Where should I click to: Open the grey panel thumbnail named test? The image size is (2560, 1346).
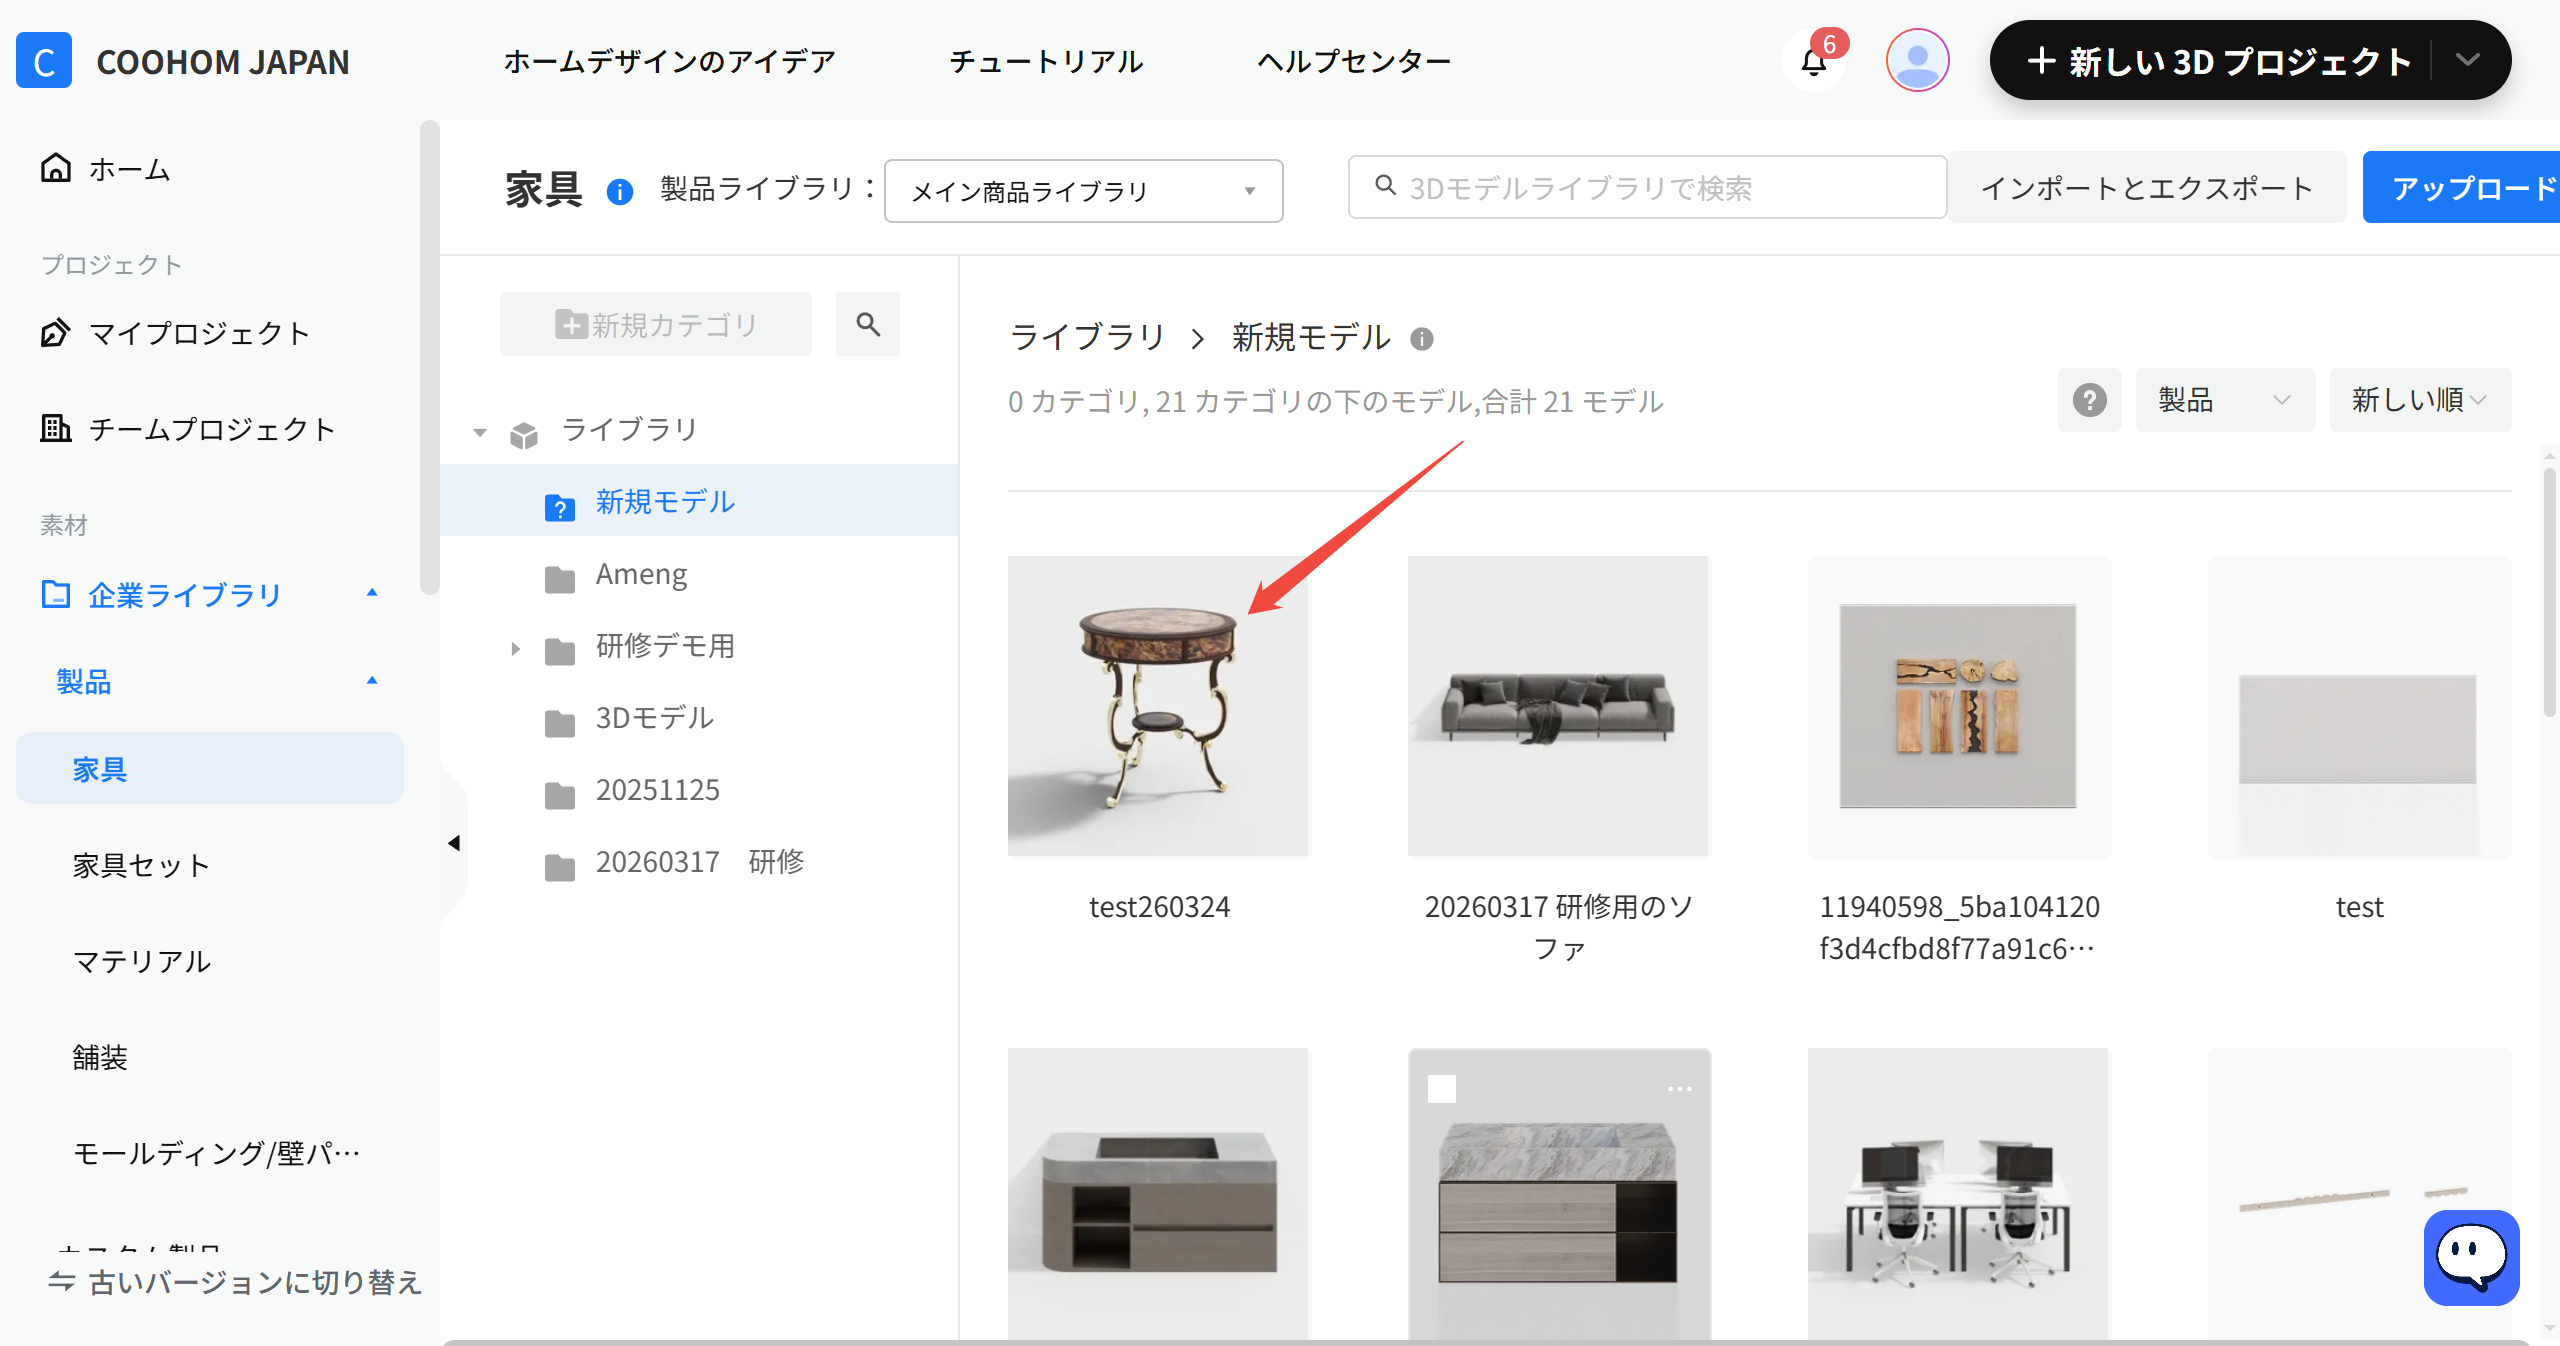coord(2359,706)
